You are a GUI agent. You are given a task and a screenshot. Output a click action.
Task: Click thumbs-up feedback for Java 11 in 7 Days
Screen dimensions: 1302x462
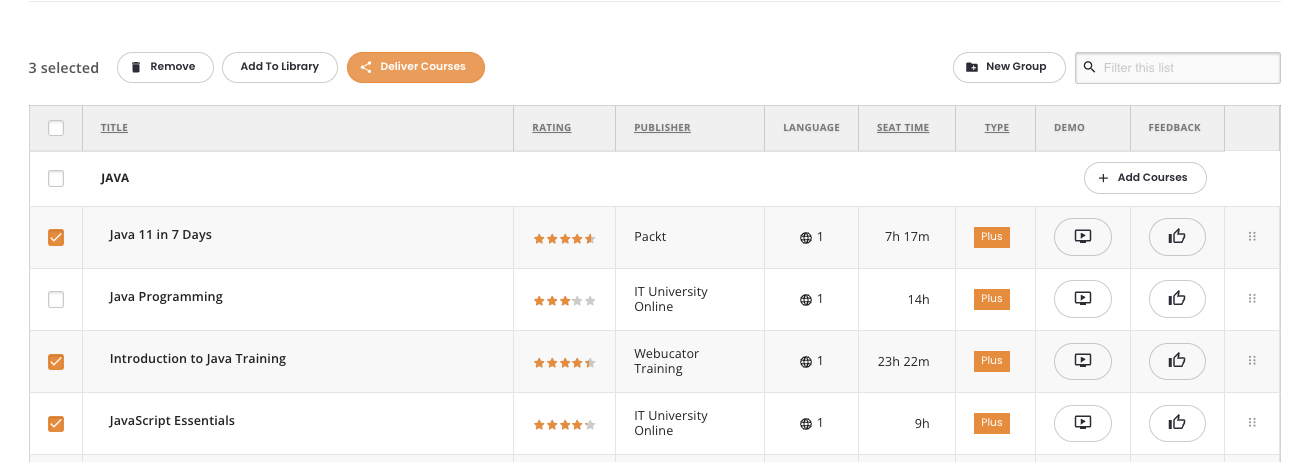coord(1177,237)
